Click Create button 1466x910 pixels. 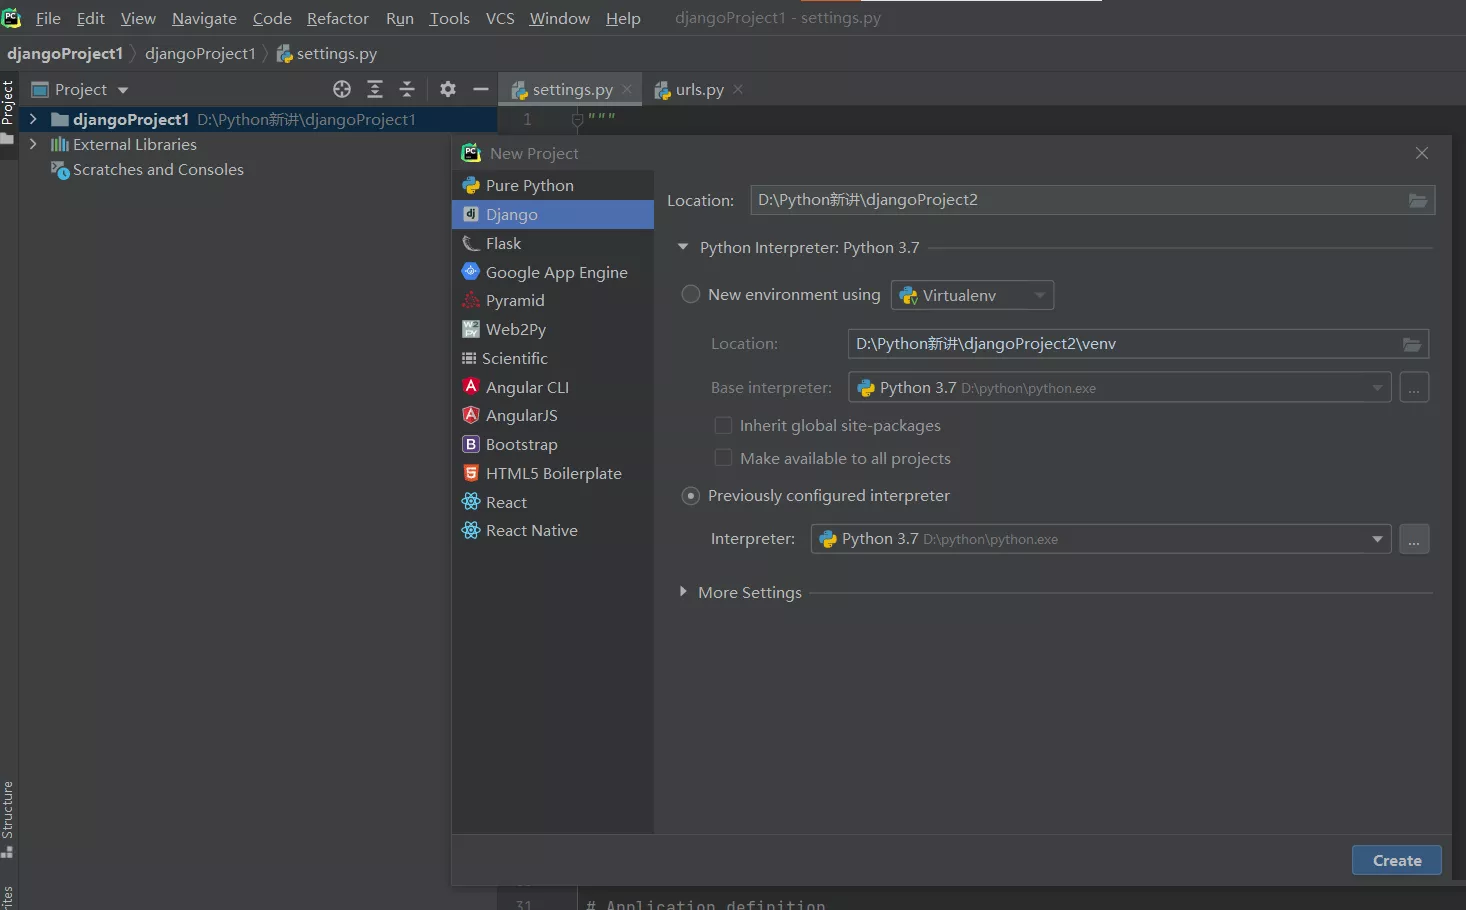[1396, 860]
